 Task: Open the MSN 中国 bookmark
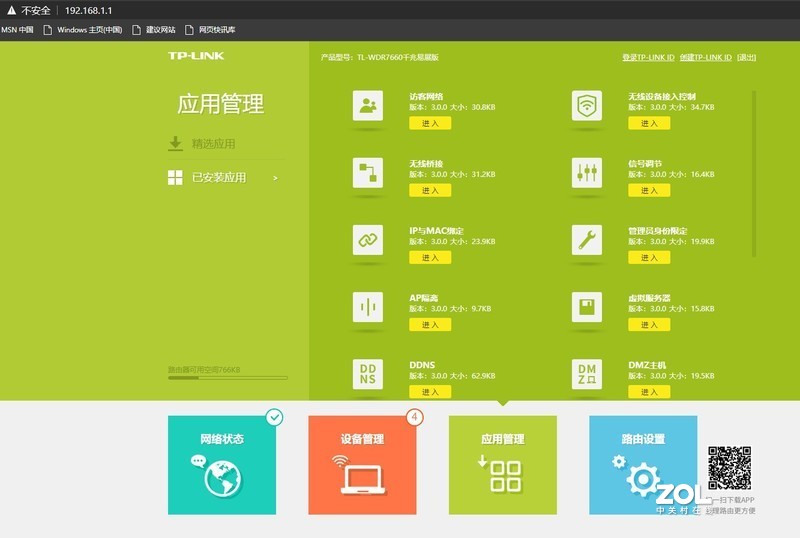[x=17, y=30]
